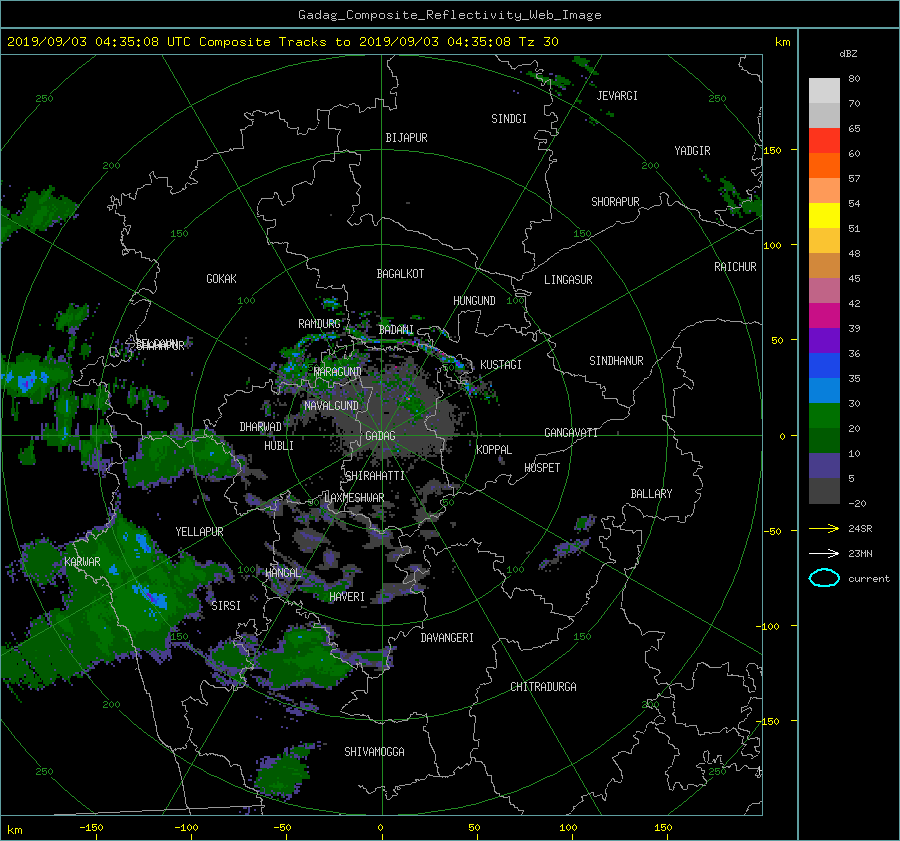This screenshot has height=841, width=900.
Task: Select the indigo 5-10 dBZ legend swatch
Action: coord(824,466)
